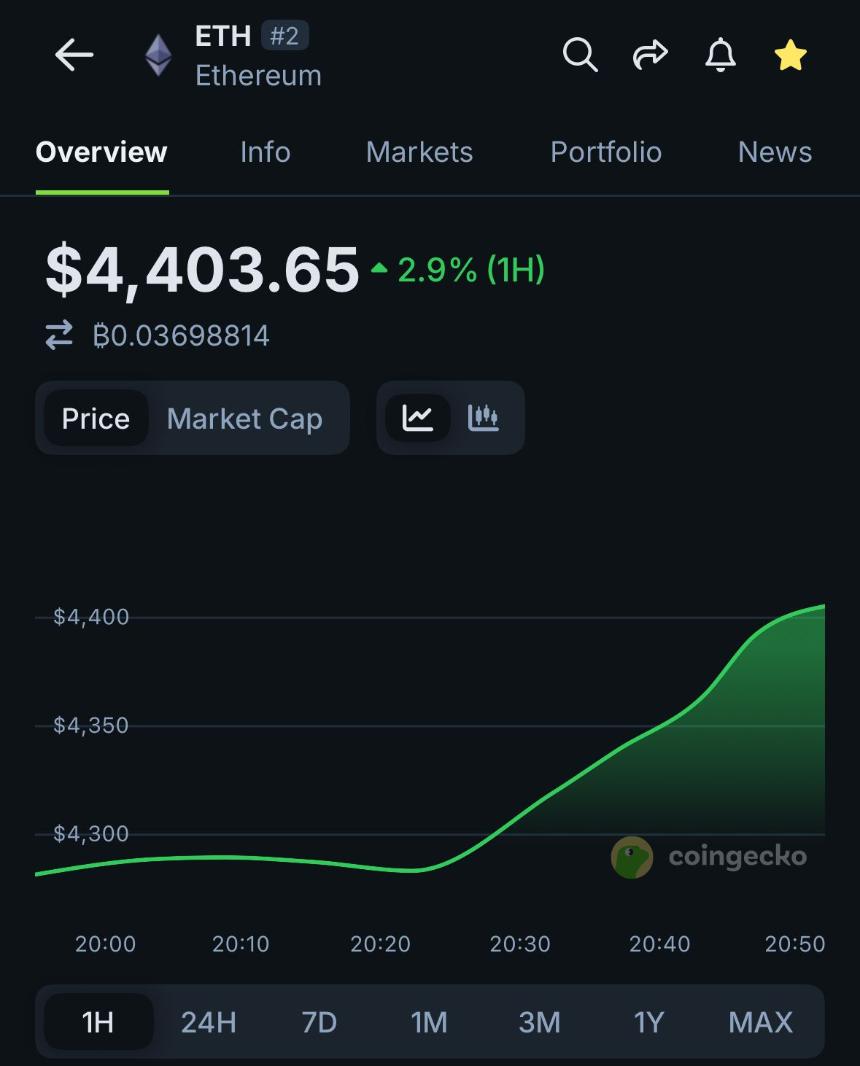Open the Info tab
860x1066 pixels.
(x=265, y=152)
